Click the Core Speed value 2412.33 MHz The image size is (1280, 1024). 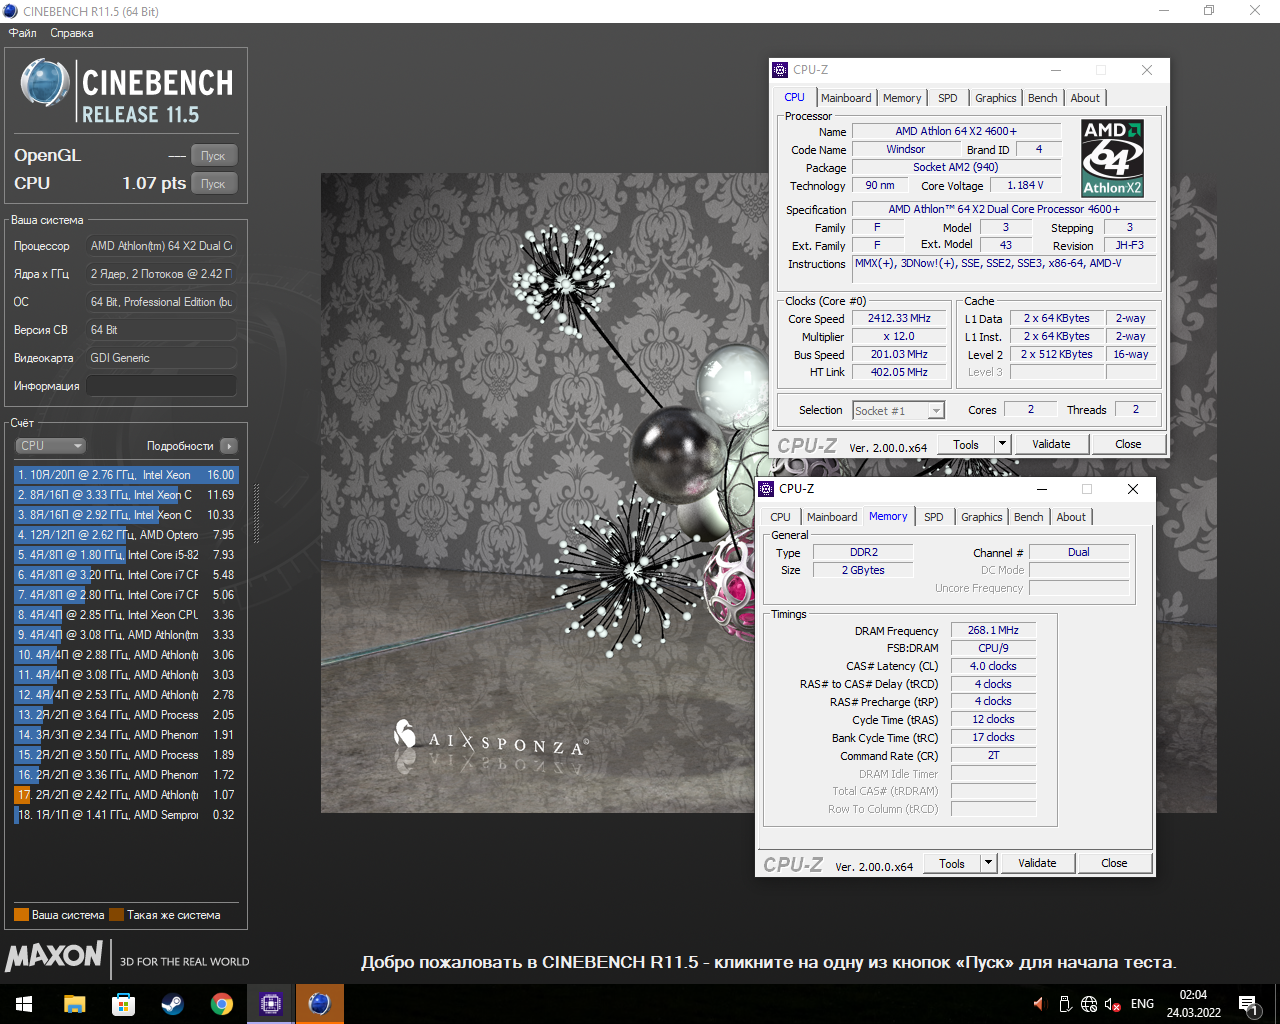click(x=899, y=319)
